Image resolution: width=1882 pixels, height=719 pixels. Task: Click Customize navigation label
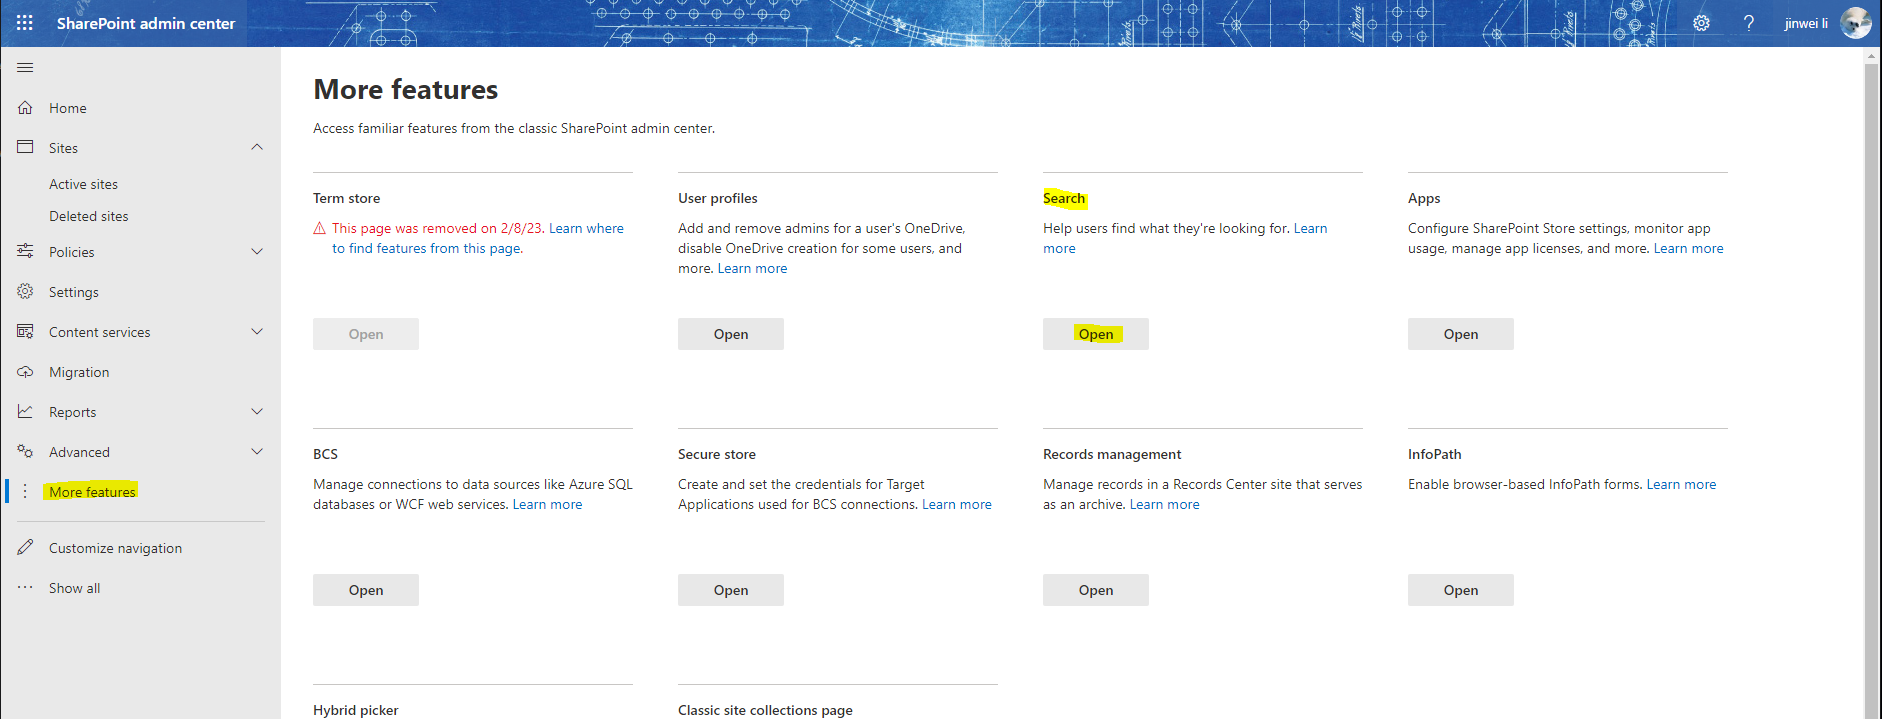pos(115,548)
